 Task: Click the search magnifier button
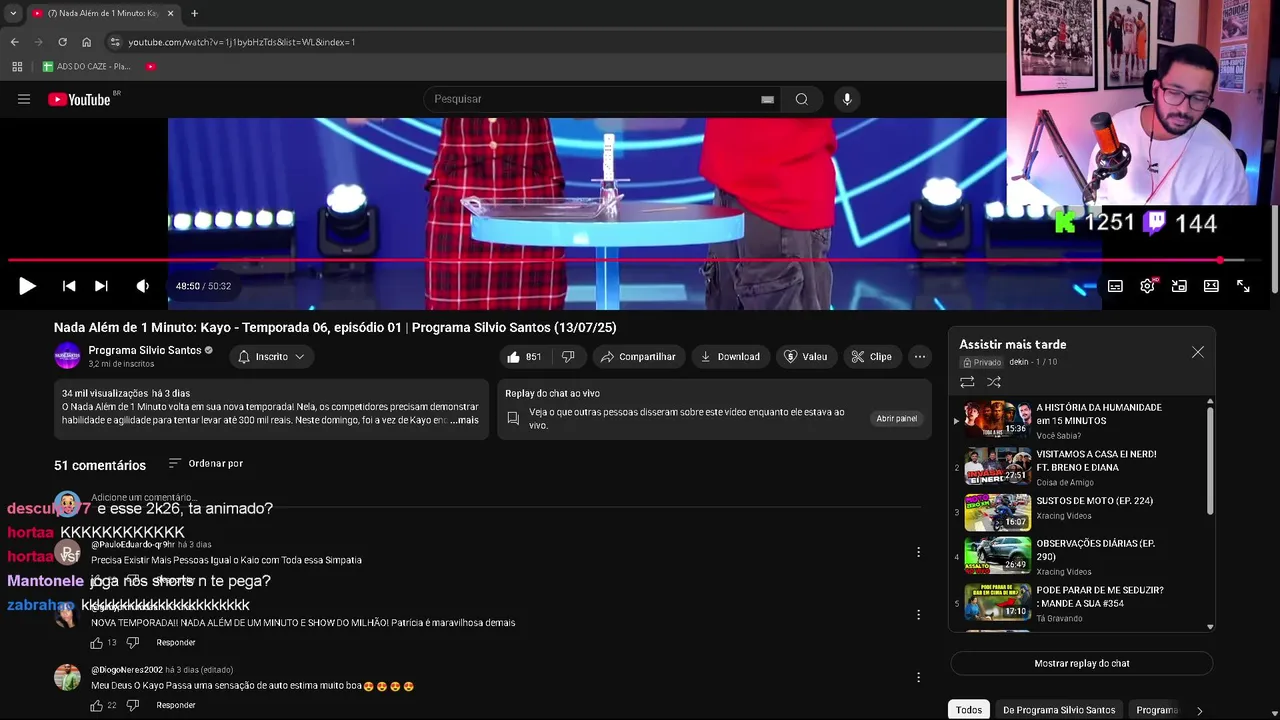pyautogui.click(x=802, y=99)
